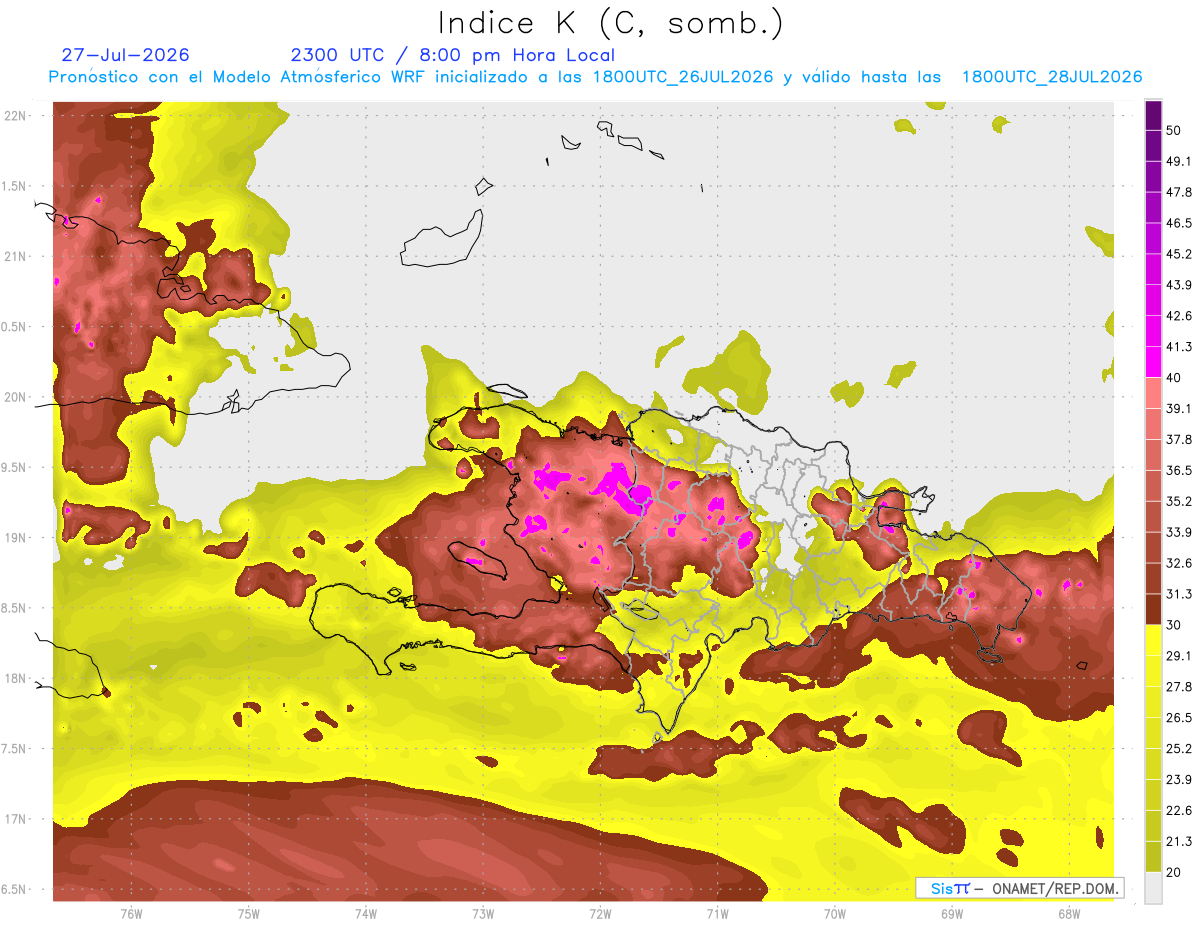The height and width of the screenshot is (927, 1200).
Task: Click the color scale value '42.6'
Action: 1179,316
